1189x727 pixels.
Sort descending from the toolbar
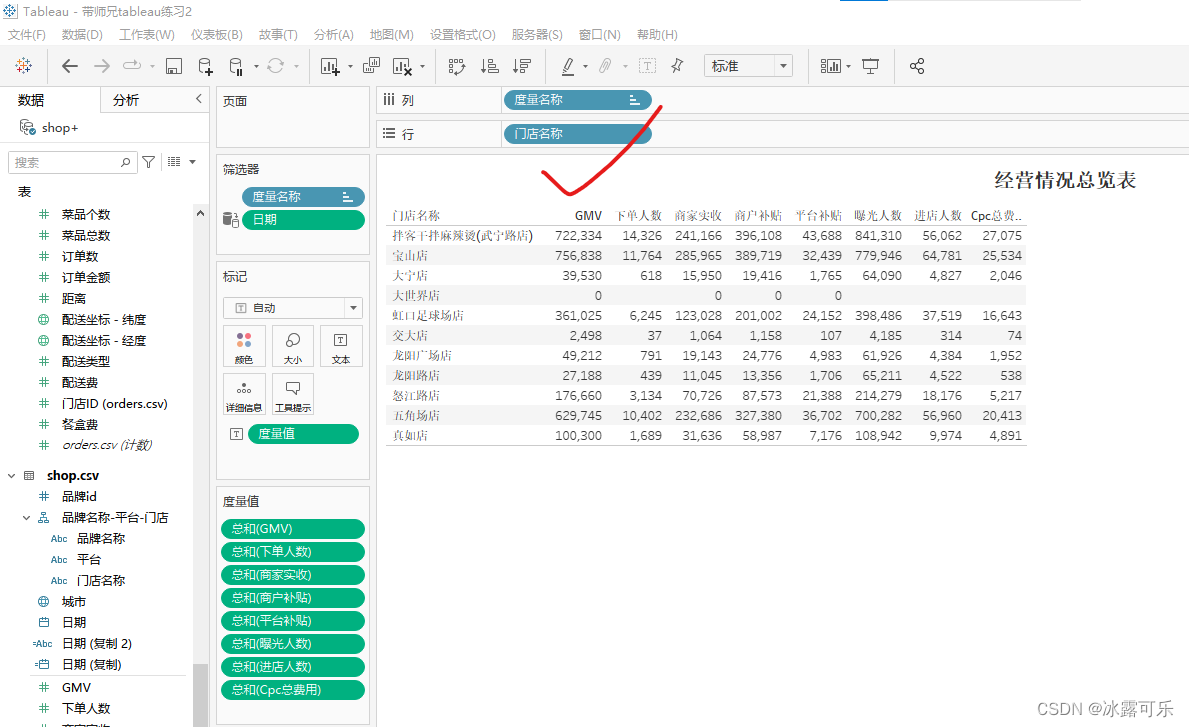[522, 67]
